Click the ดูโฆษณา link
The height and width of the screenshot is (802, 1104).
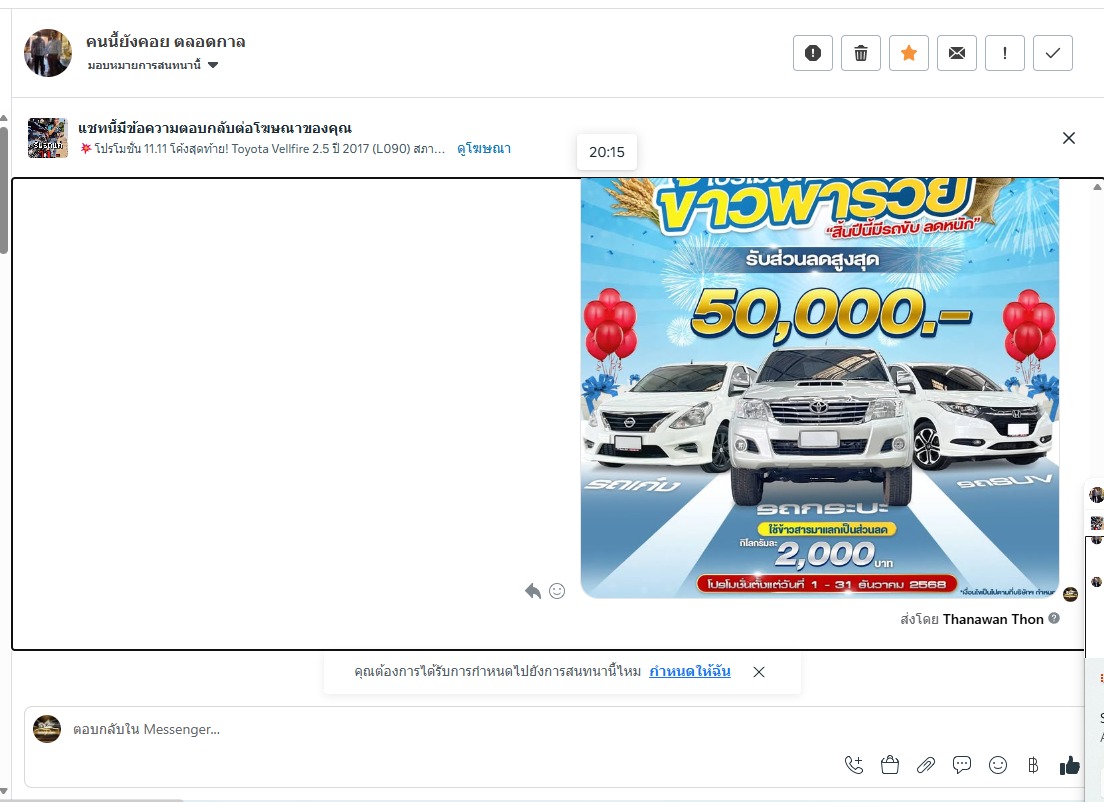[484, 149]
